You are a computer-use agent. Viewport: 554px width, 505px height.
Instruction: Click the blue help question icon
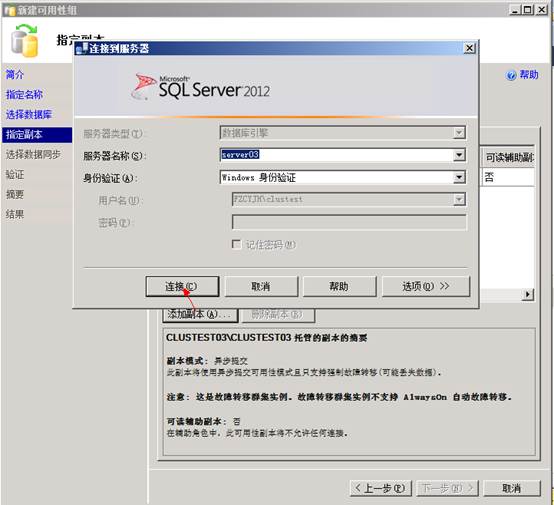(511, 75)
